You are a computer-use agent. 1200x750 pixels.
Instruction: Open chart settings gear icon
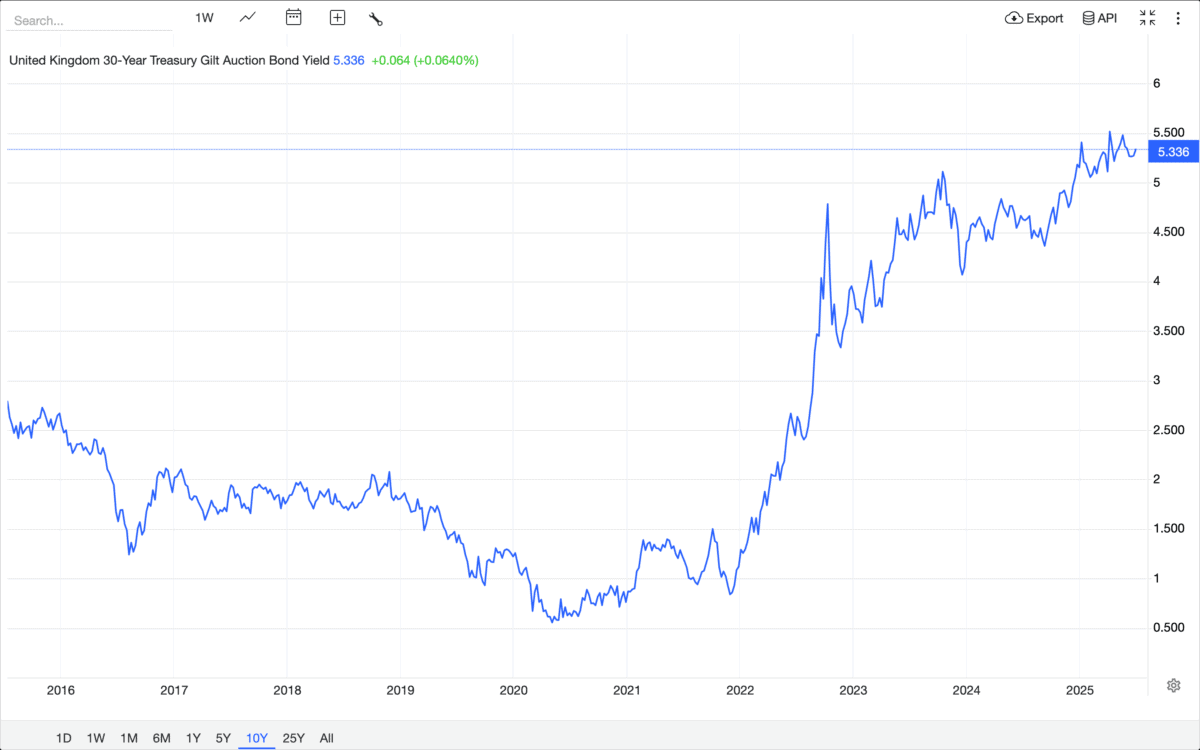click(1174, 685)
